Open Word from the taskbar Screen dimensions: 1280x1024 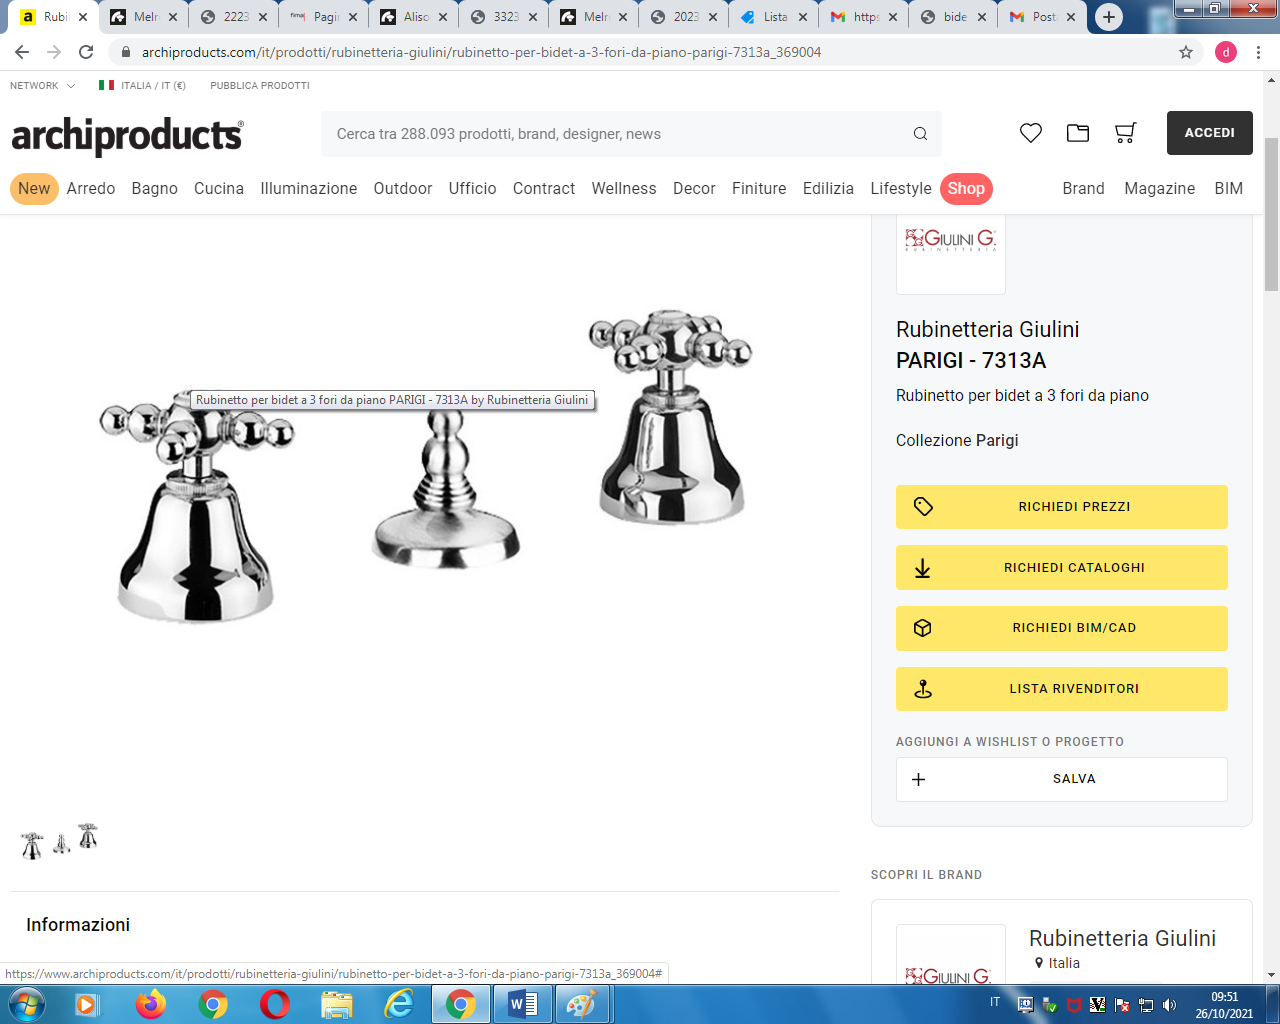(x=523, y=1004)
